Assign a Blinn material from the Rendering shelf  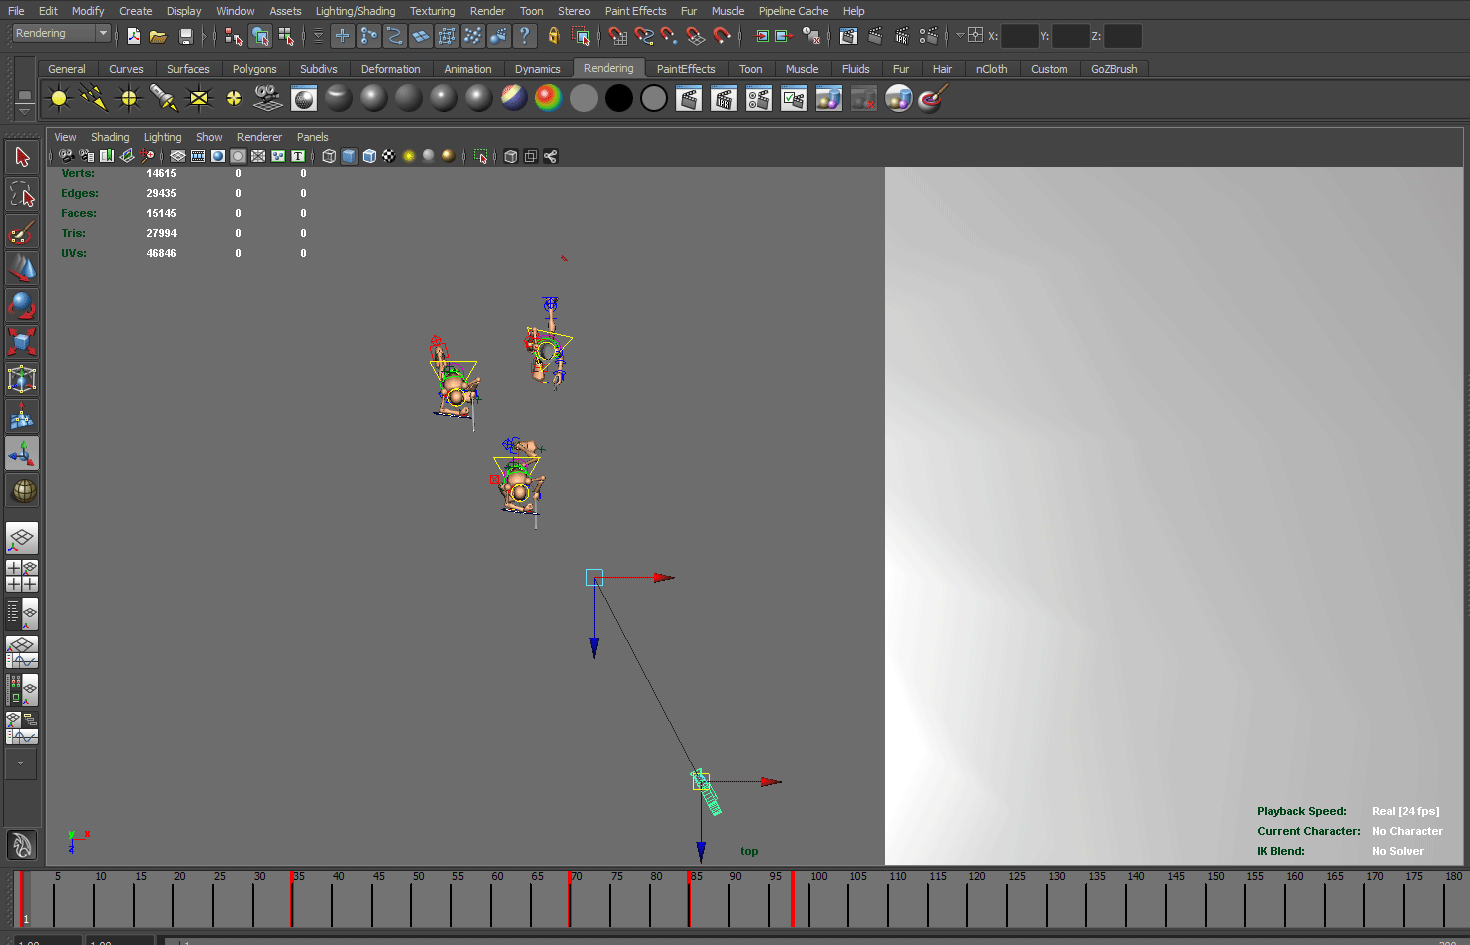(x=372, y=97)
